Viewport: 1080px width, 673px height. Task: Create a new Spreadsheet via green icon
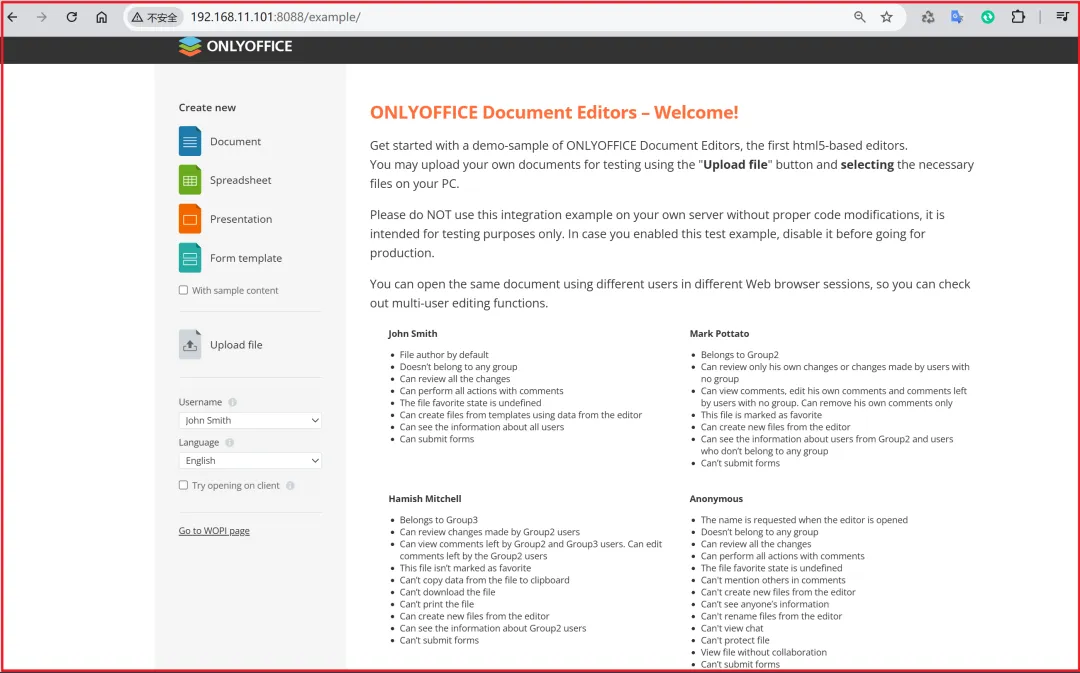190,180
